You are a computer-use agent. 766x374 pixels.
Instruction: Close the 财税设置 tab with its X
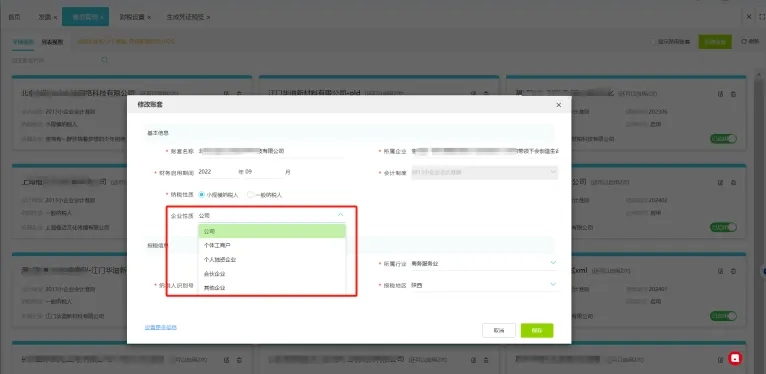tap(149, 17)
